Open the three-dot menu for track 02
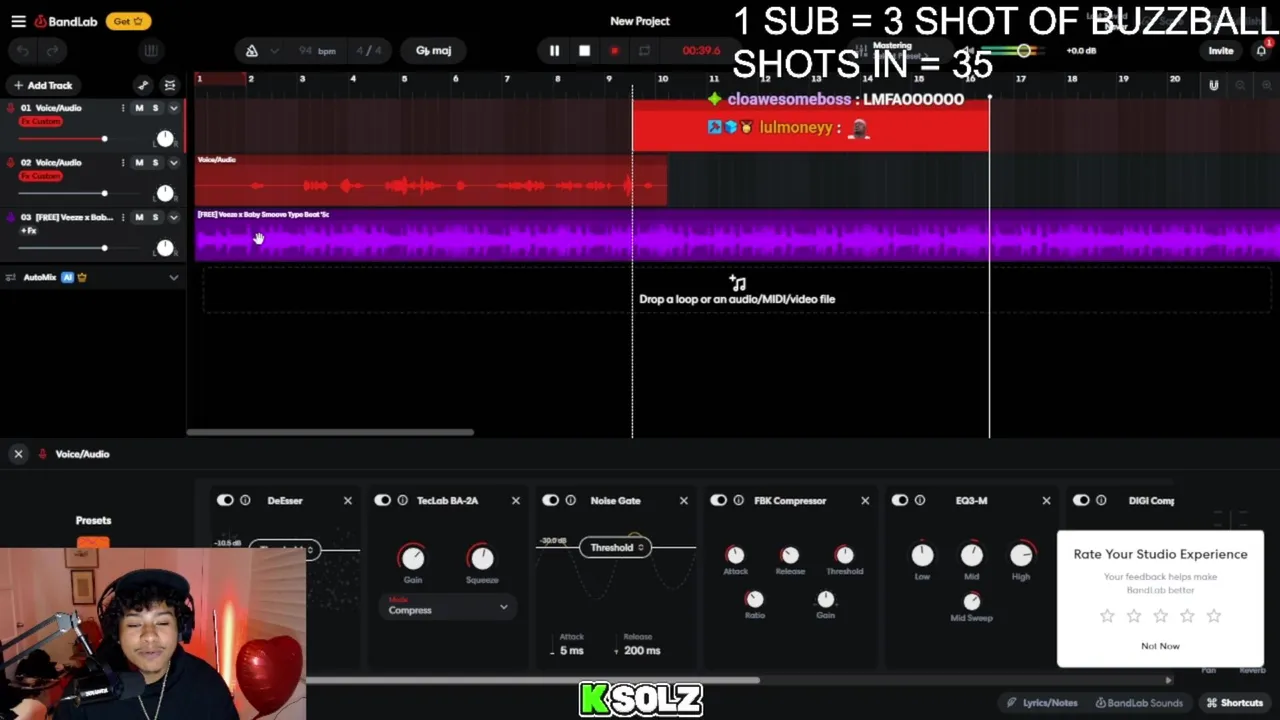The height and width of the screenshot is (720, 1280). click(x=123, y=162)
